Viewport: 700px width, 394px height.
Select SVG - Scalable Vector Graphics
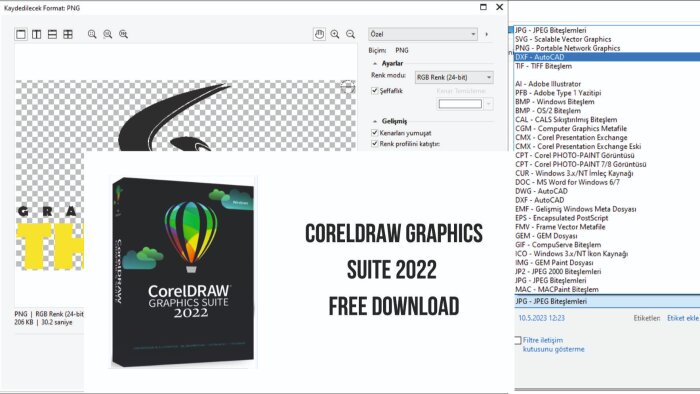click(563, 39)
